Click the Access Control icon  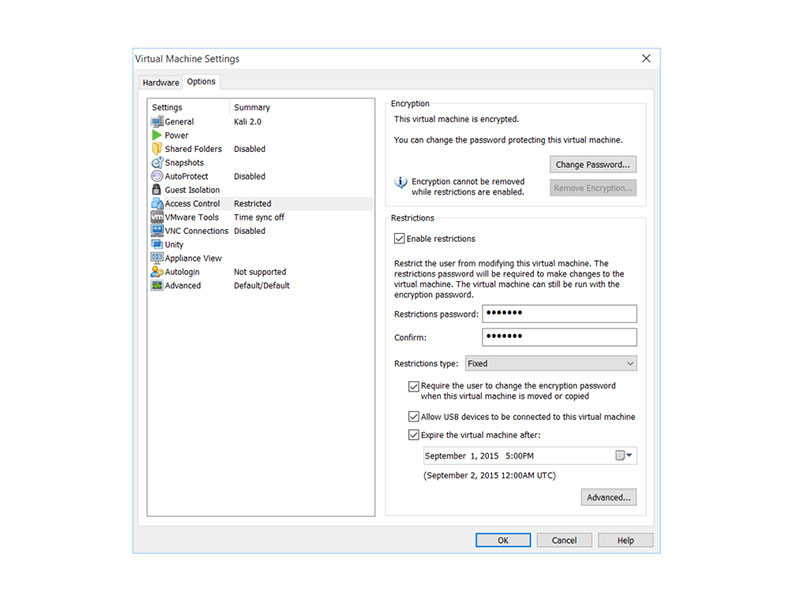click(x=157, y=204)
